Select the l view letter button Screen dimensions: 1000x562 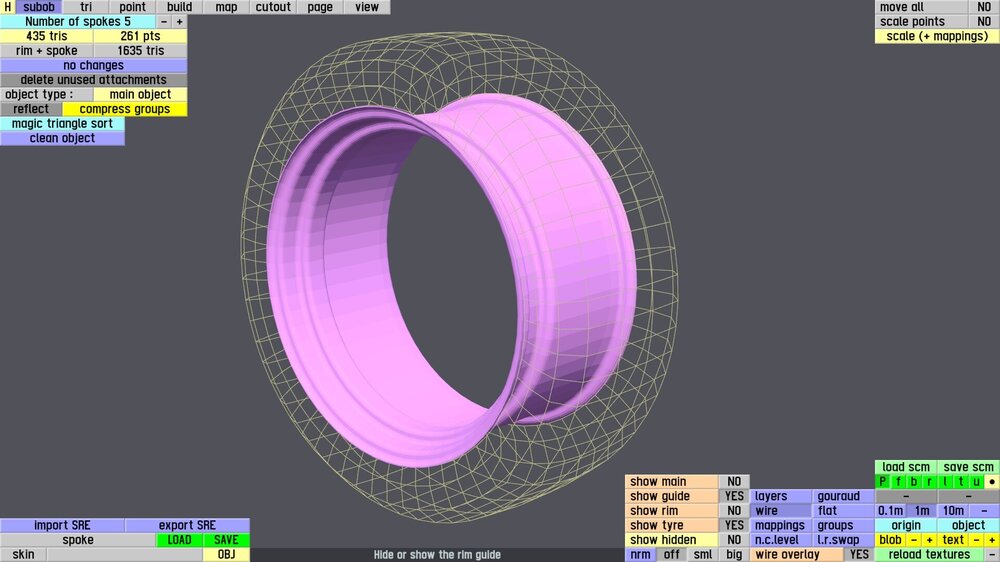(945, 482)
